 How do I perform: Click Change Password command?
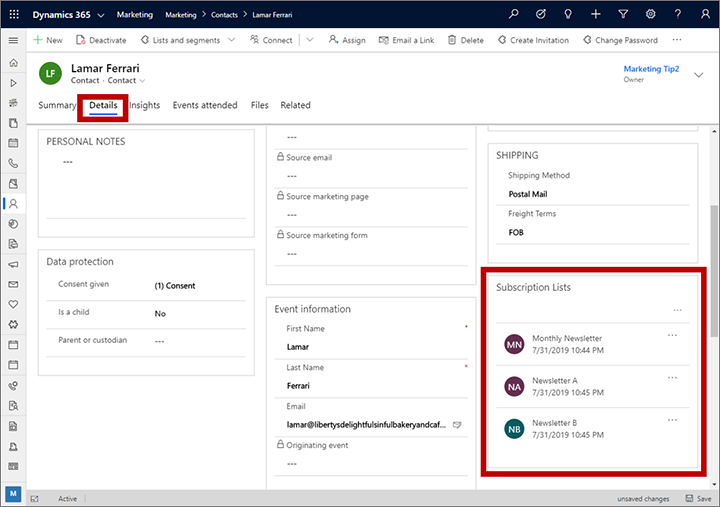click(620, 40)
